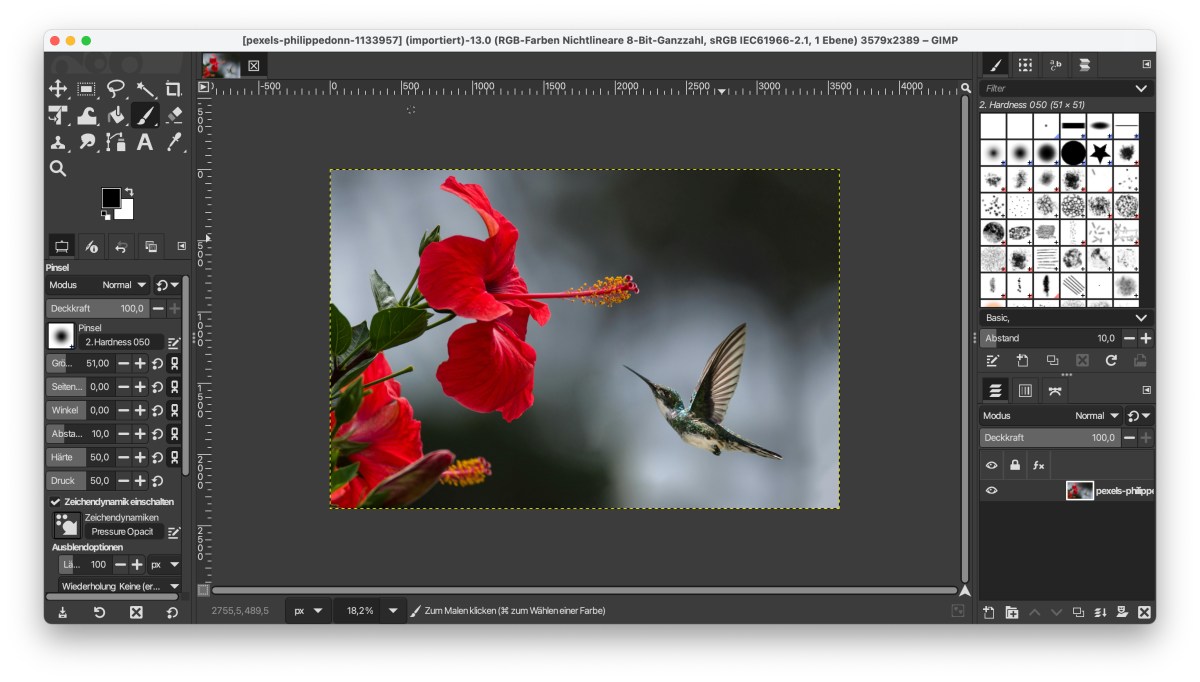Activate the Rectangle Select tool

tap(86, 88)
